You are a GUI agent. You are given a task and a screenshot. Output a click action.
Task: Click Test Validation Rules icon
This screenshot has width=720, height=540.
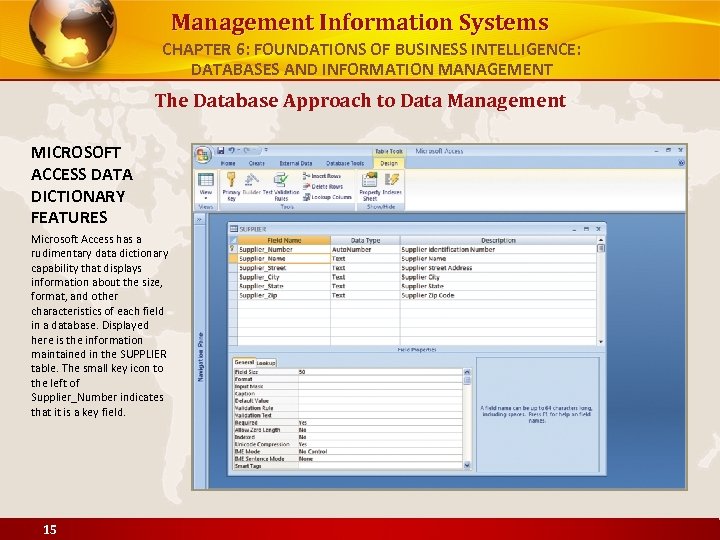281,180
